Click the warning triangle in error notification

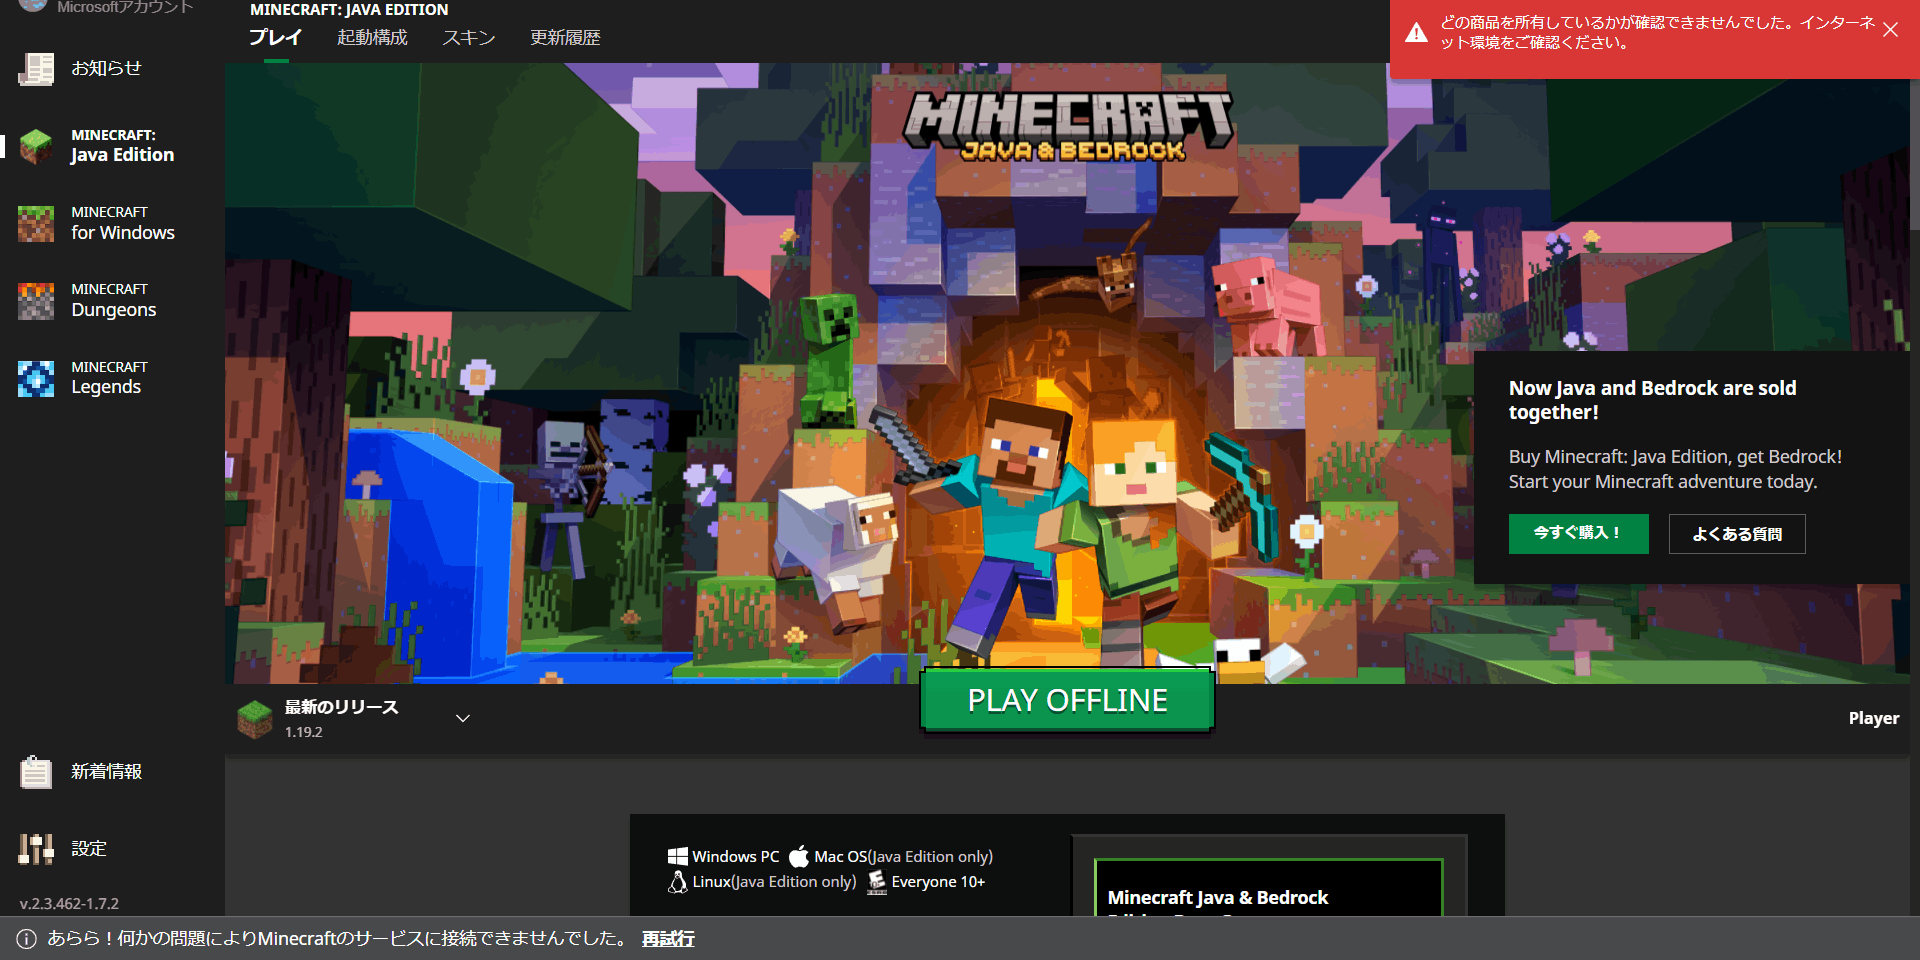click(1416, 33)
